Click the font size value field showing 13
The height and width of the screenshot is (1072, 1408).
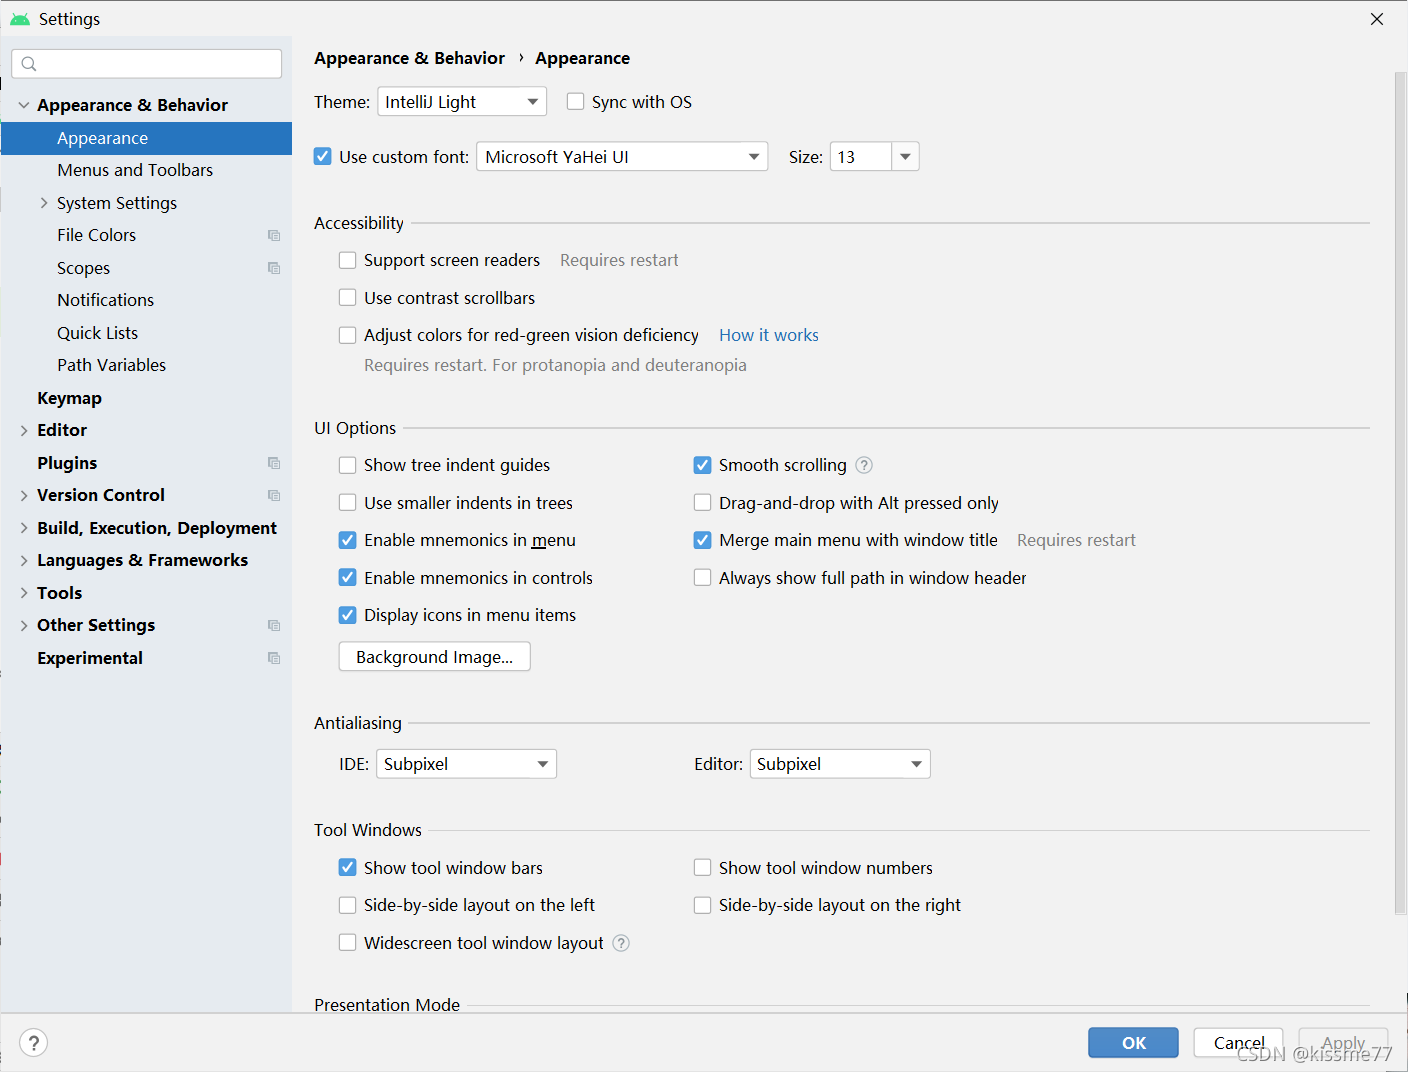[x=860, y=156]
